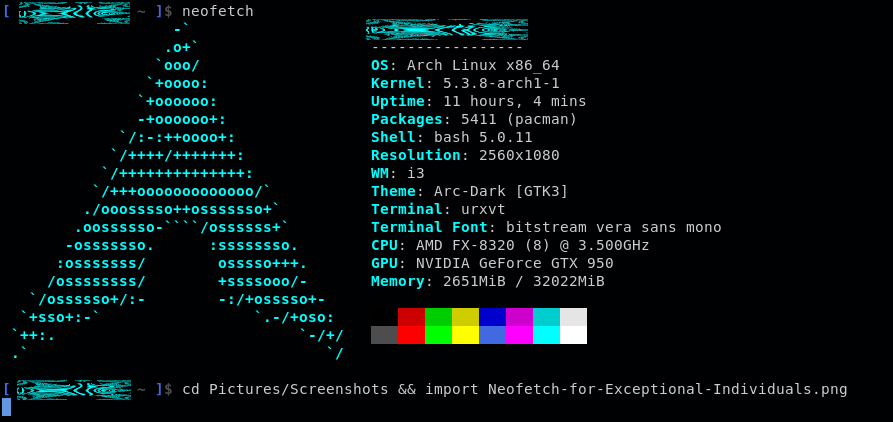Click the dark magenta color block
The width and height of the screenshot is (893, 422).
click(519, 317)
